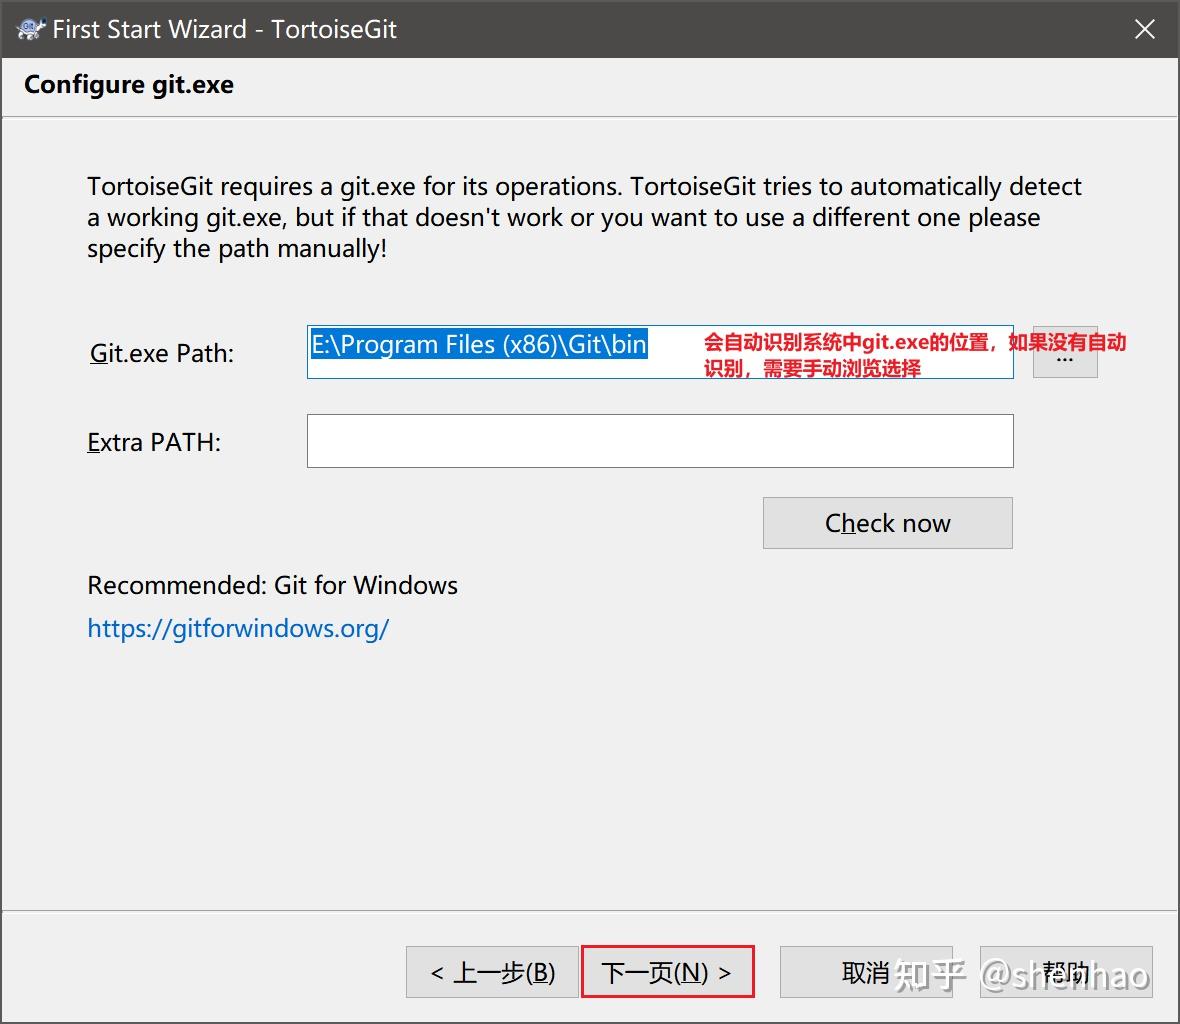Click the 取消 Cancel button

click(x=866, y=971)
